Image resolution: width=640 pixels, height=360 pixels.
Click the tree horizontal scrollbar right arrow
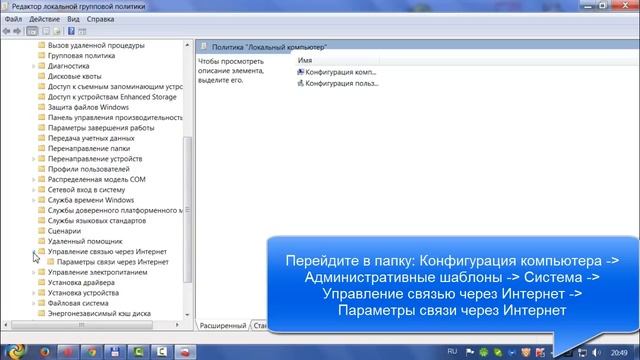[177, 325]
